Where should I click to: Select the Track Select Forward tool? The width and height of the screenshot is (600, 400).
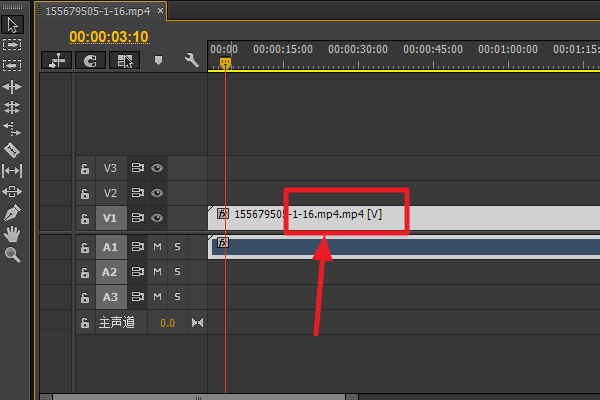(12, 44)
